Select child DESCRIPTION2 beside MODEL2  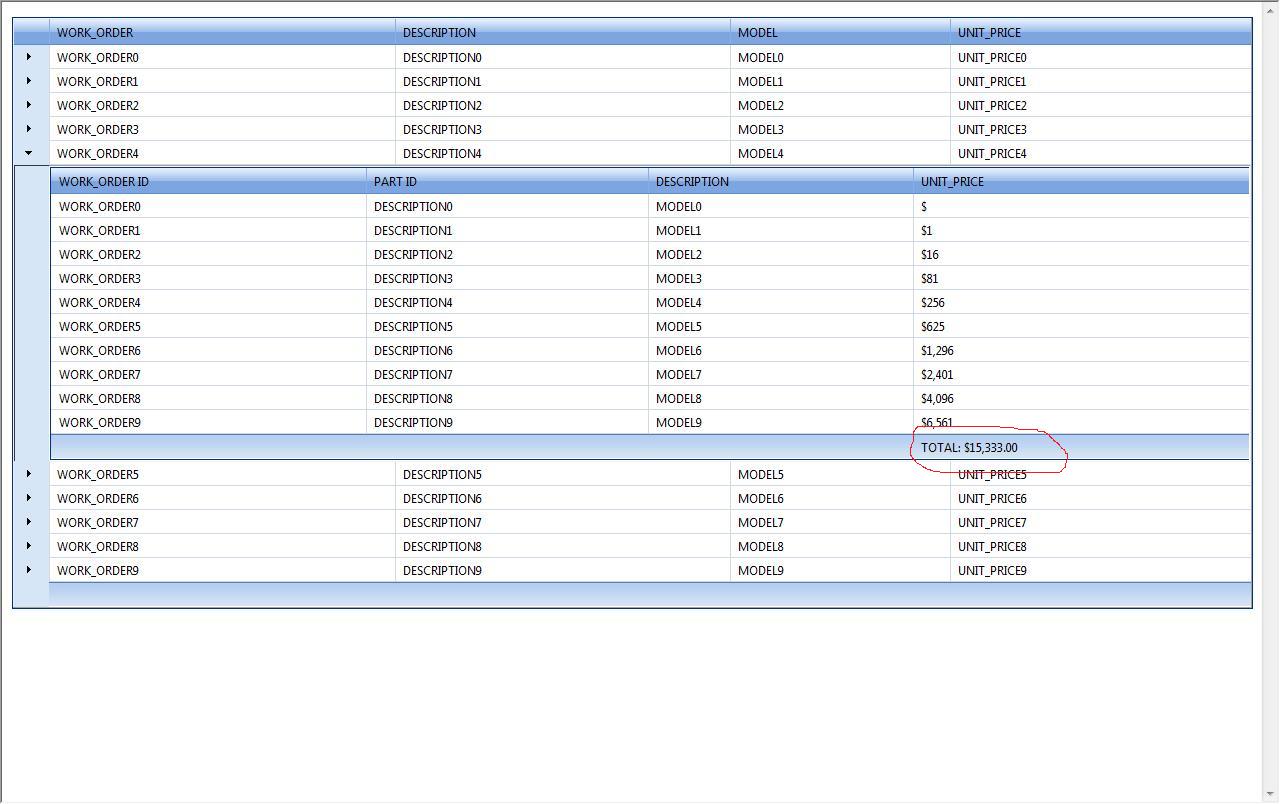pos(507,254)
